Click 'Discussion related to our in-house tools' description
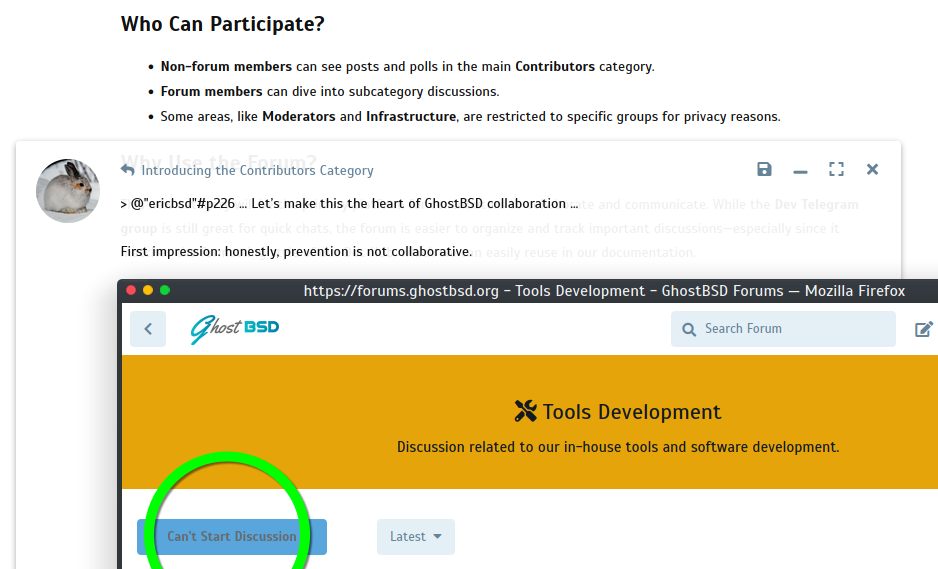This screenshot has height=569, width=938. pyautogui.click(x=618, y=447)
